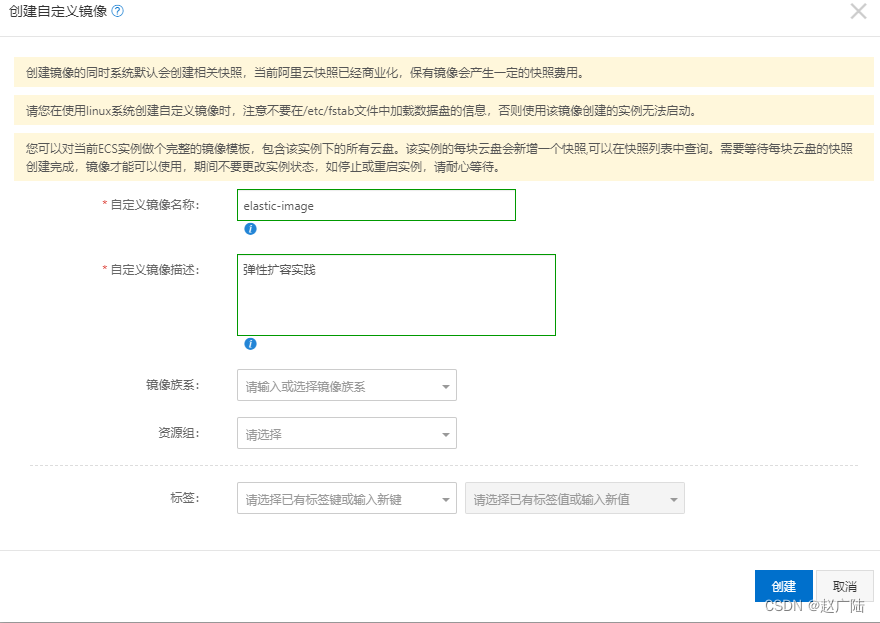The image size is (880, 623).
Task: Click the 弹性扩容实践 description text area
Action: click(395, 295)
